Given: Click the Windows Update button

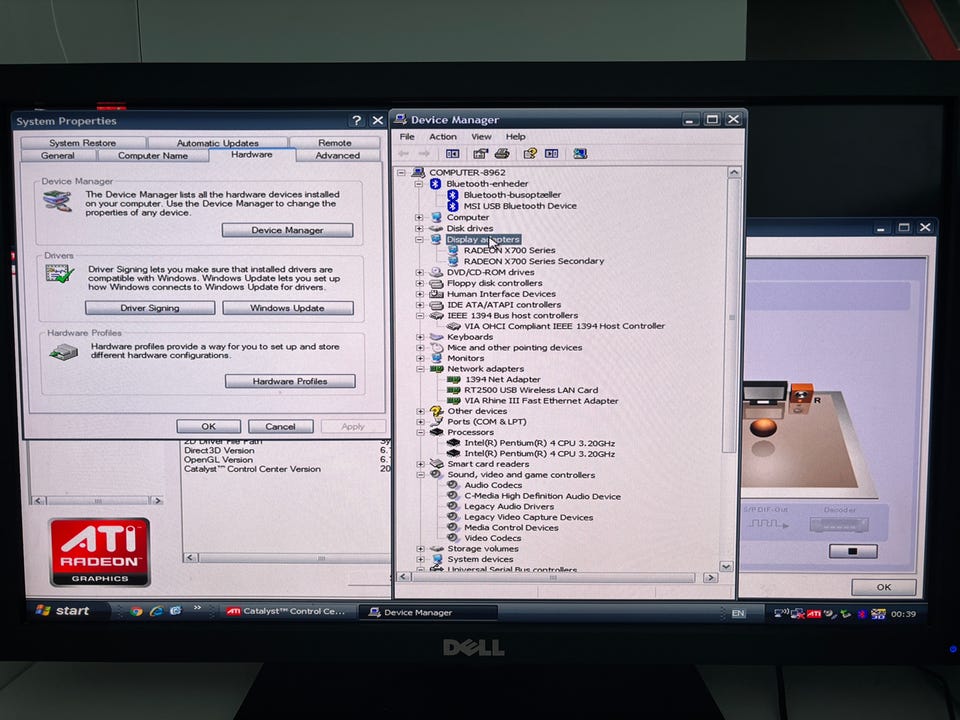Looking at the screenshot, I should (x=288, y=308).
